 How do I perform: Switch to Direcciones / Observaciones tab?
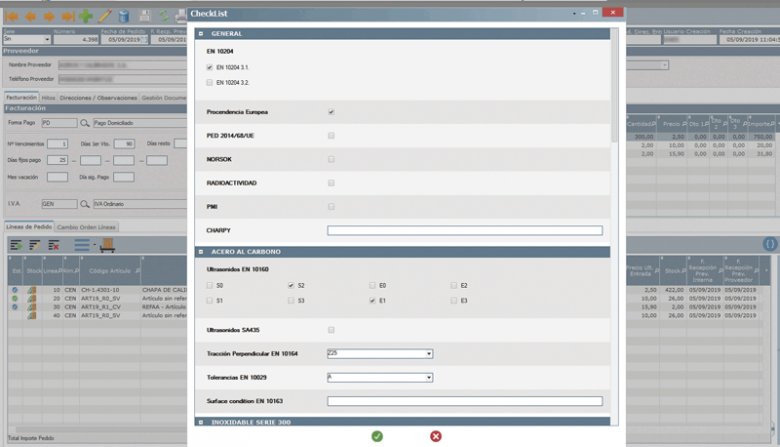point(99,98)
